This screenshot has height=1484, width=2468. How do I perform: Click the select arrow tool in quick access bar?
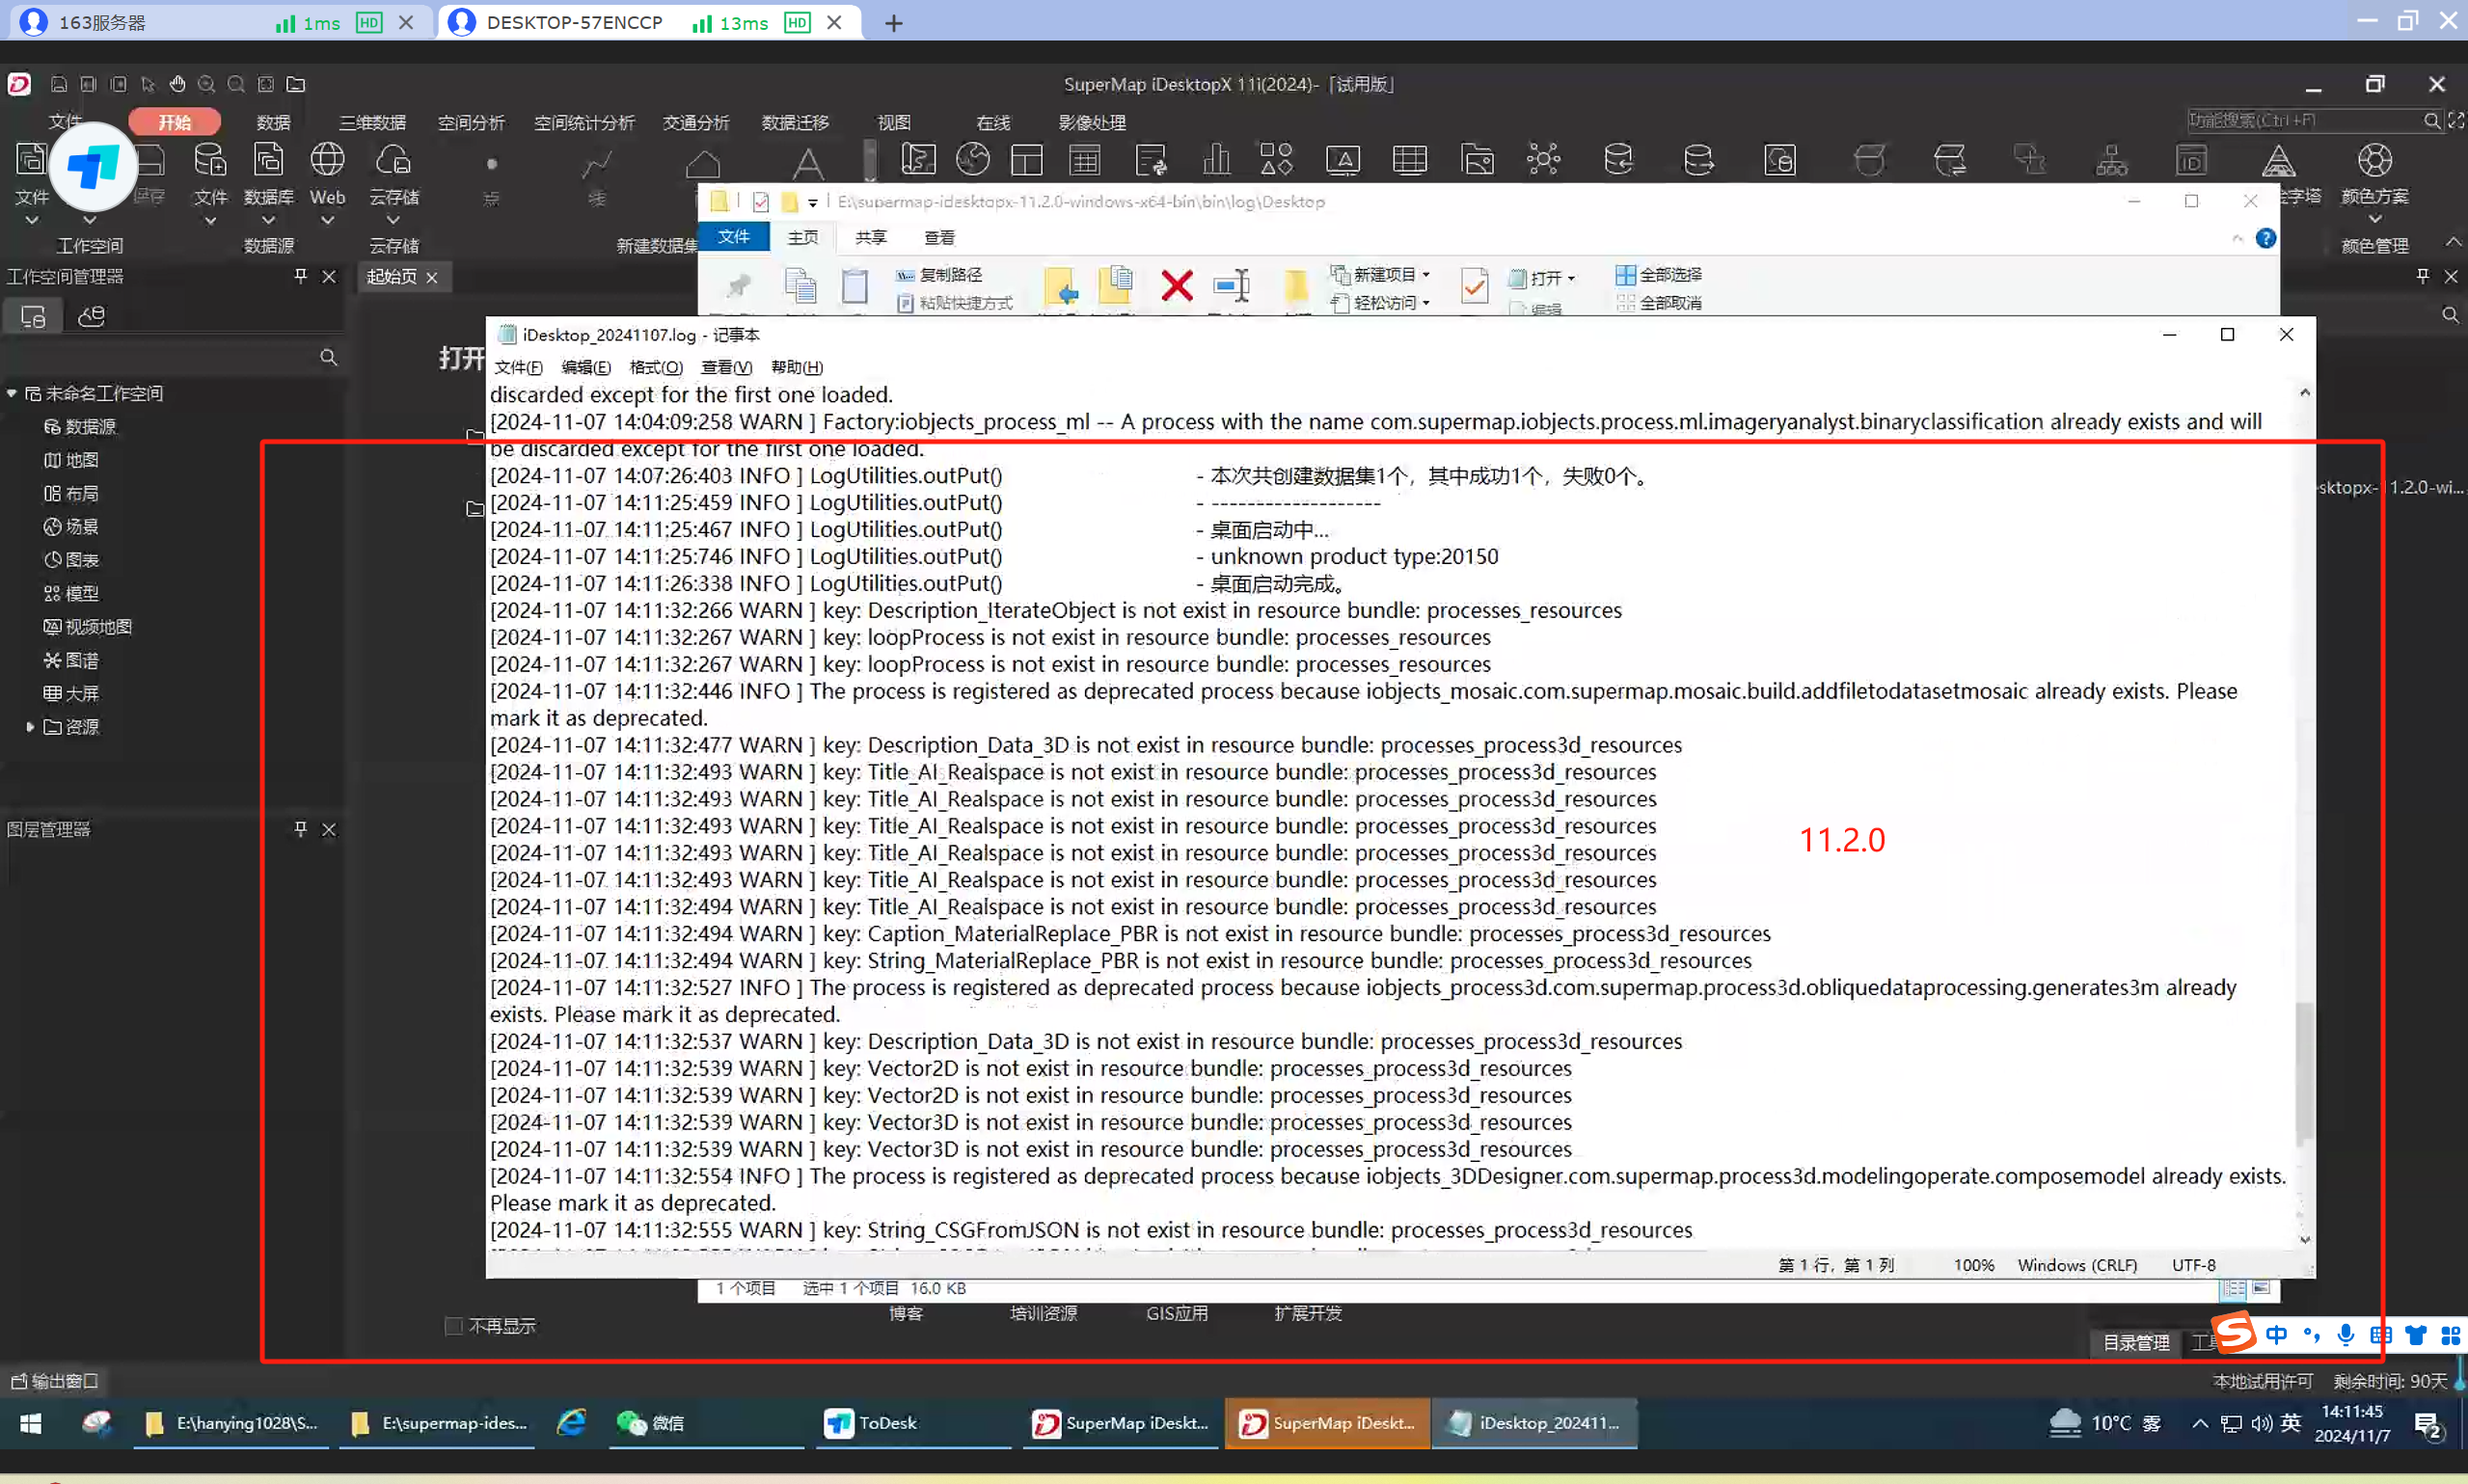click(x=148, y=84)
